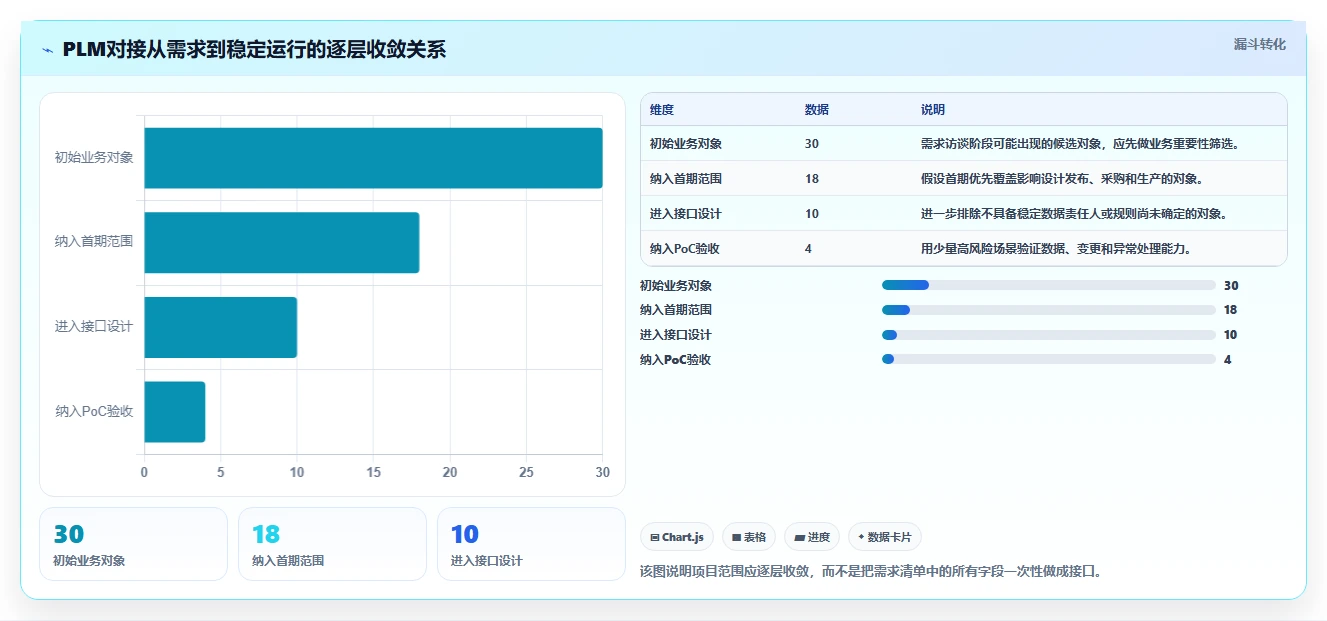Click the 进入接口设计 cell in the table
1327x621 pixels.
pyautogui.click(x=686, y=214)
